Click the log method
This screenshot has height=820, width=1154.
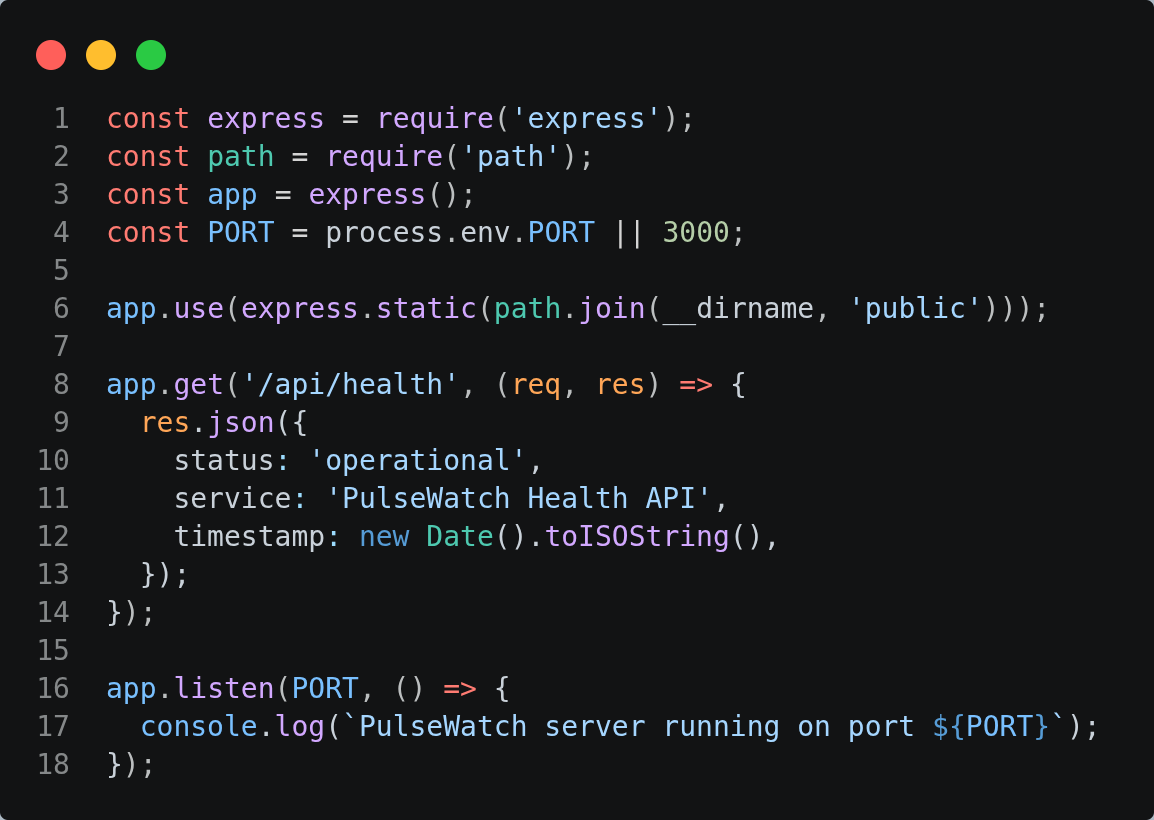pyautogui.click(x=300, y=727)
